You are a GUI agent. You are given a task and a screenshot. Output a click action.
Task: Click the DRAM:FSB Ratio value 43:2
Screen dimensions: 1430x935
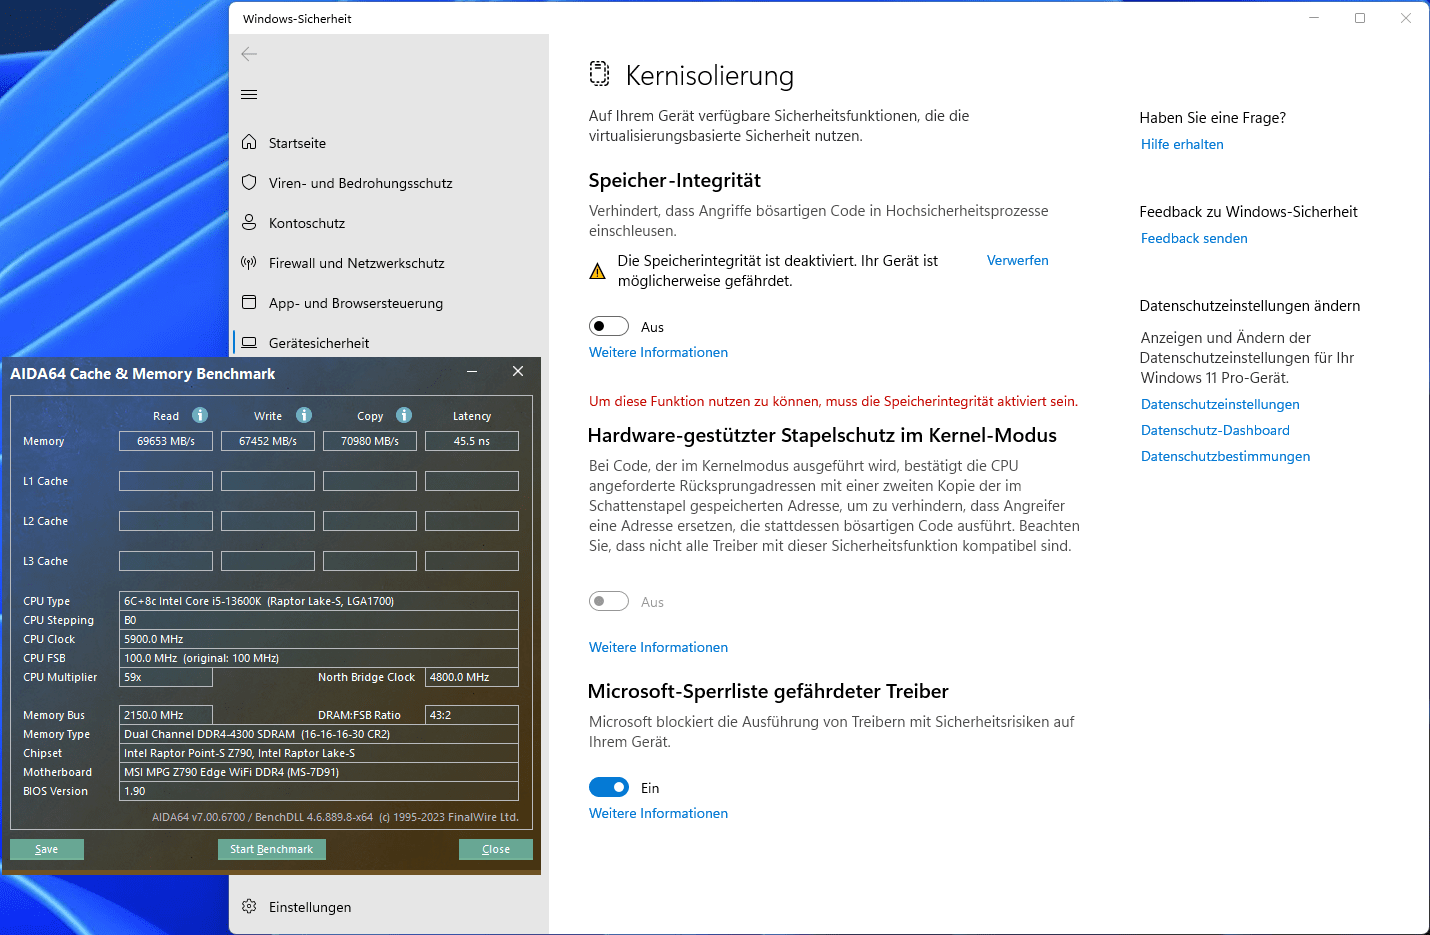pos(472,715)
